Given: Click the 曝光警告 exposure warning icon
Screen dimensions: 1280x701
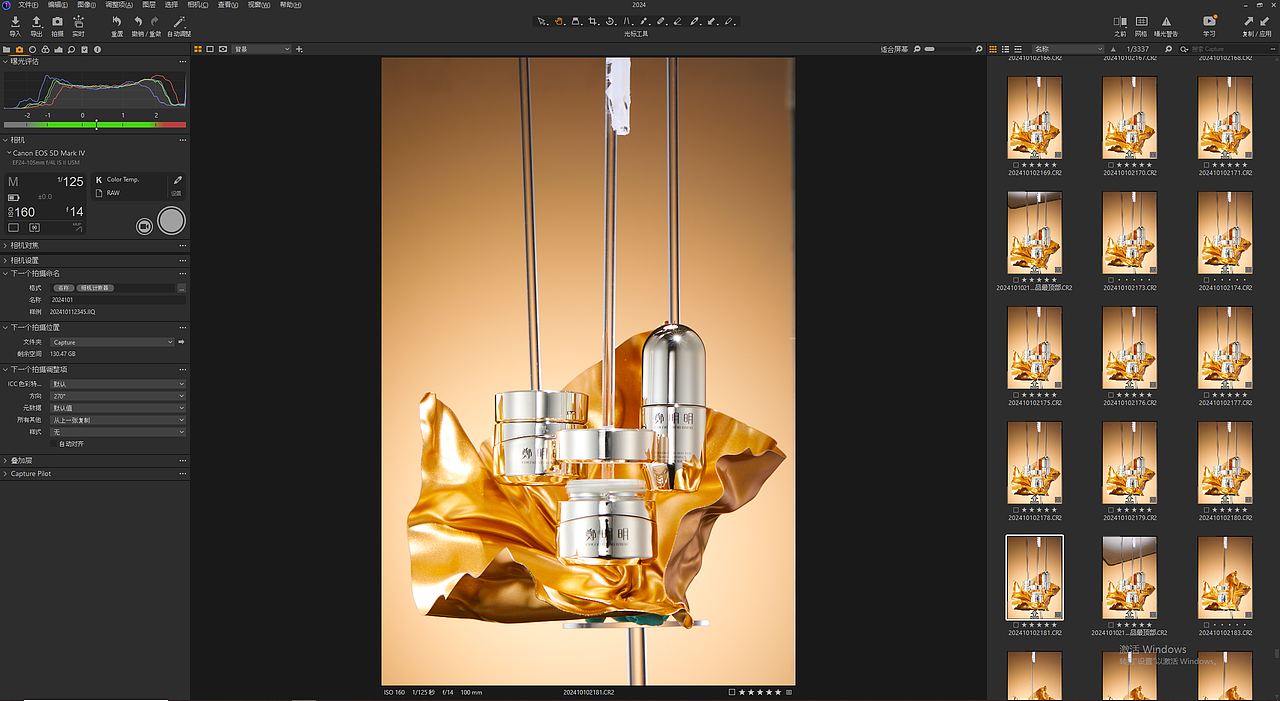Looking at the screenshot, I should click(x=1166, y=21).
